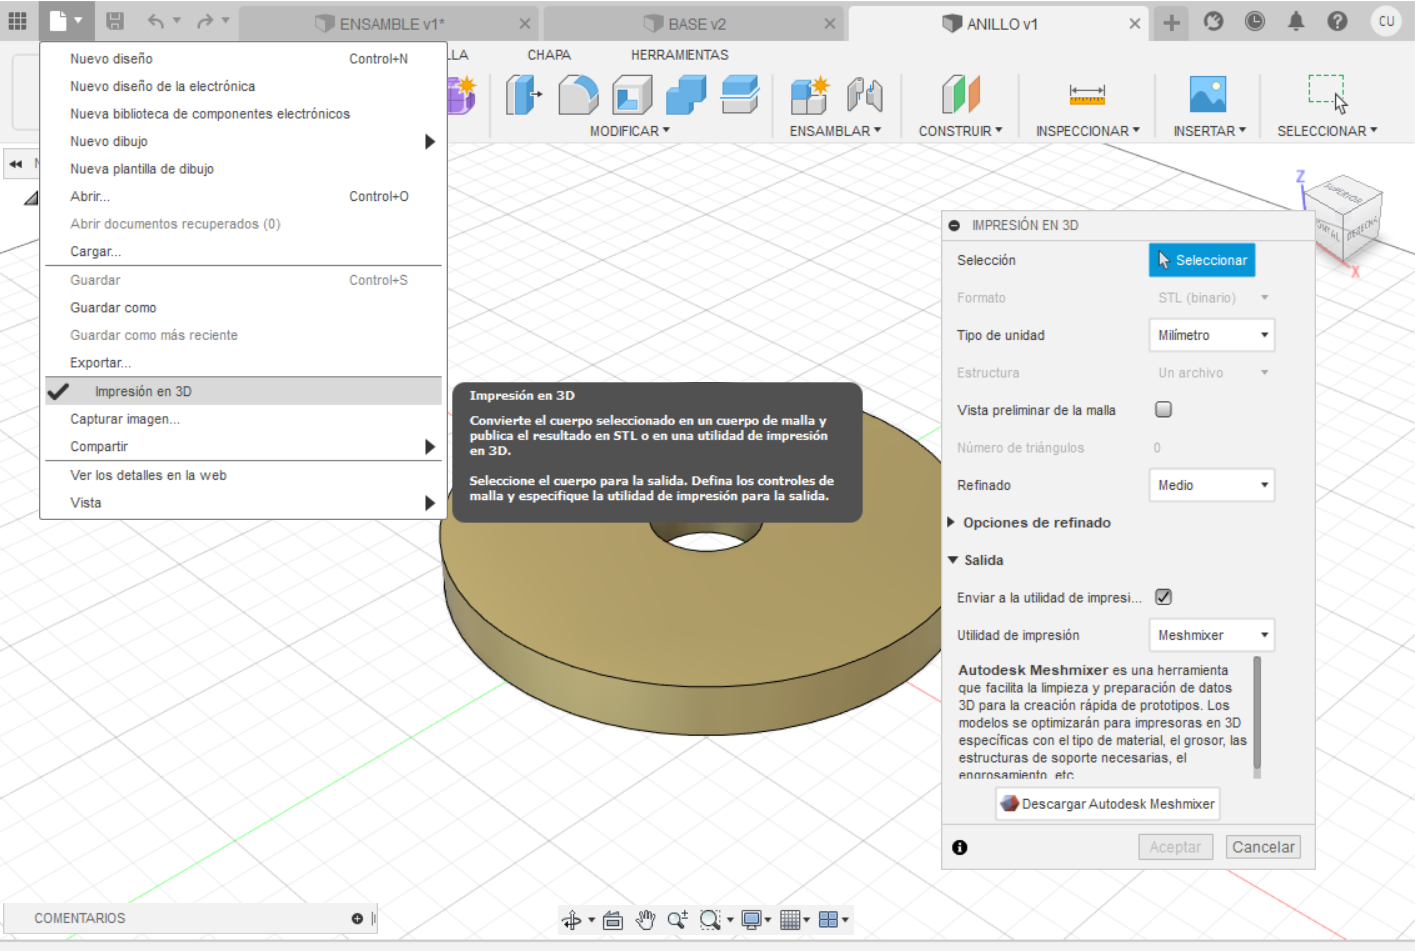Open the CU user account avatar
Image resolution: width=1415 pixels, height=951 pixels.
coord(1386,21)
